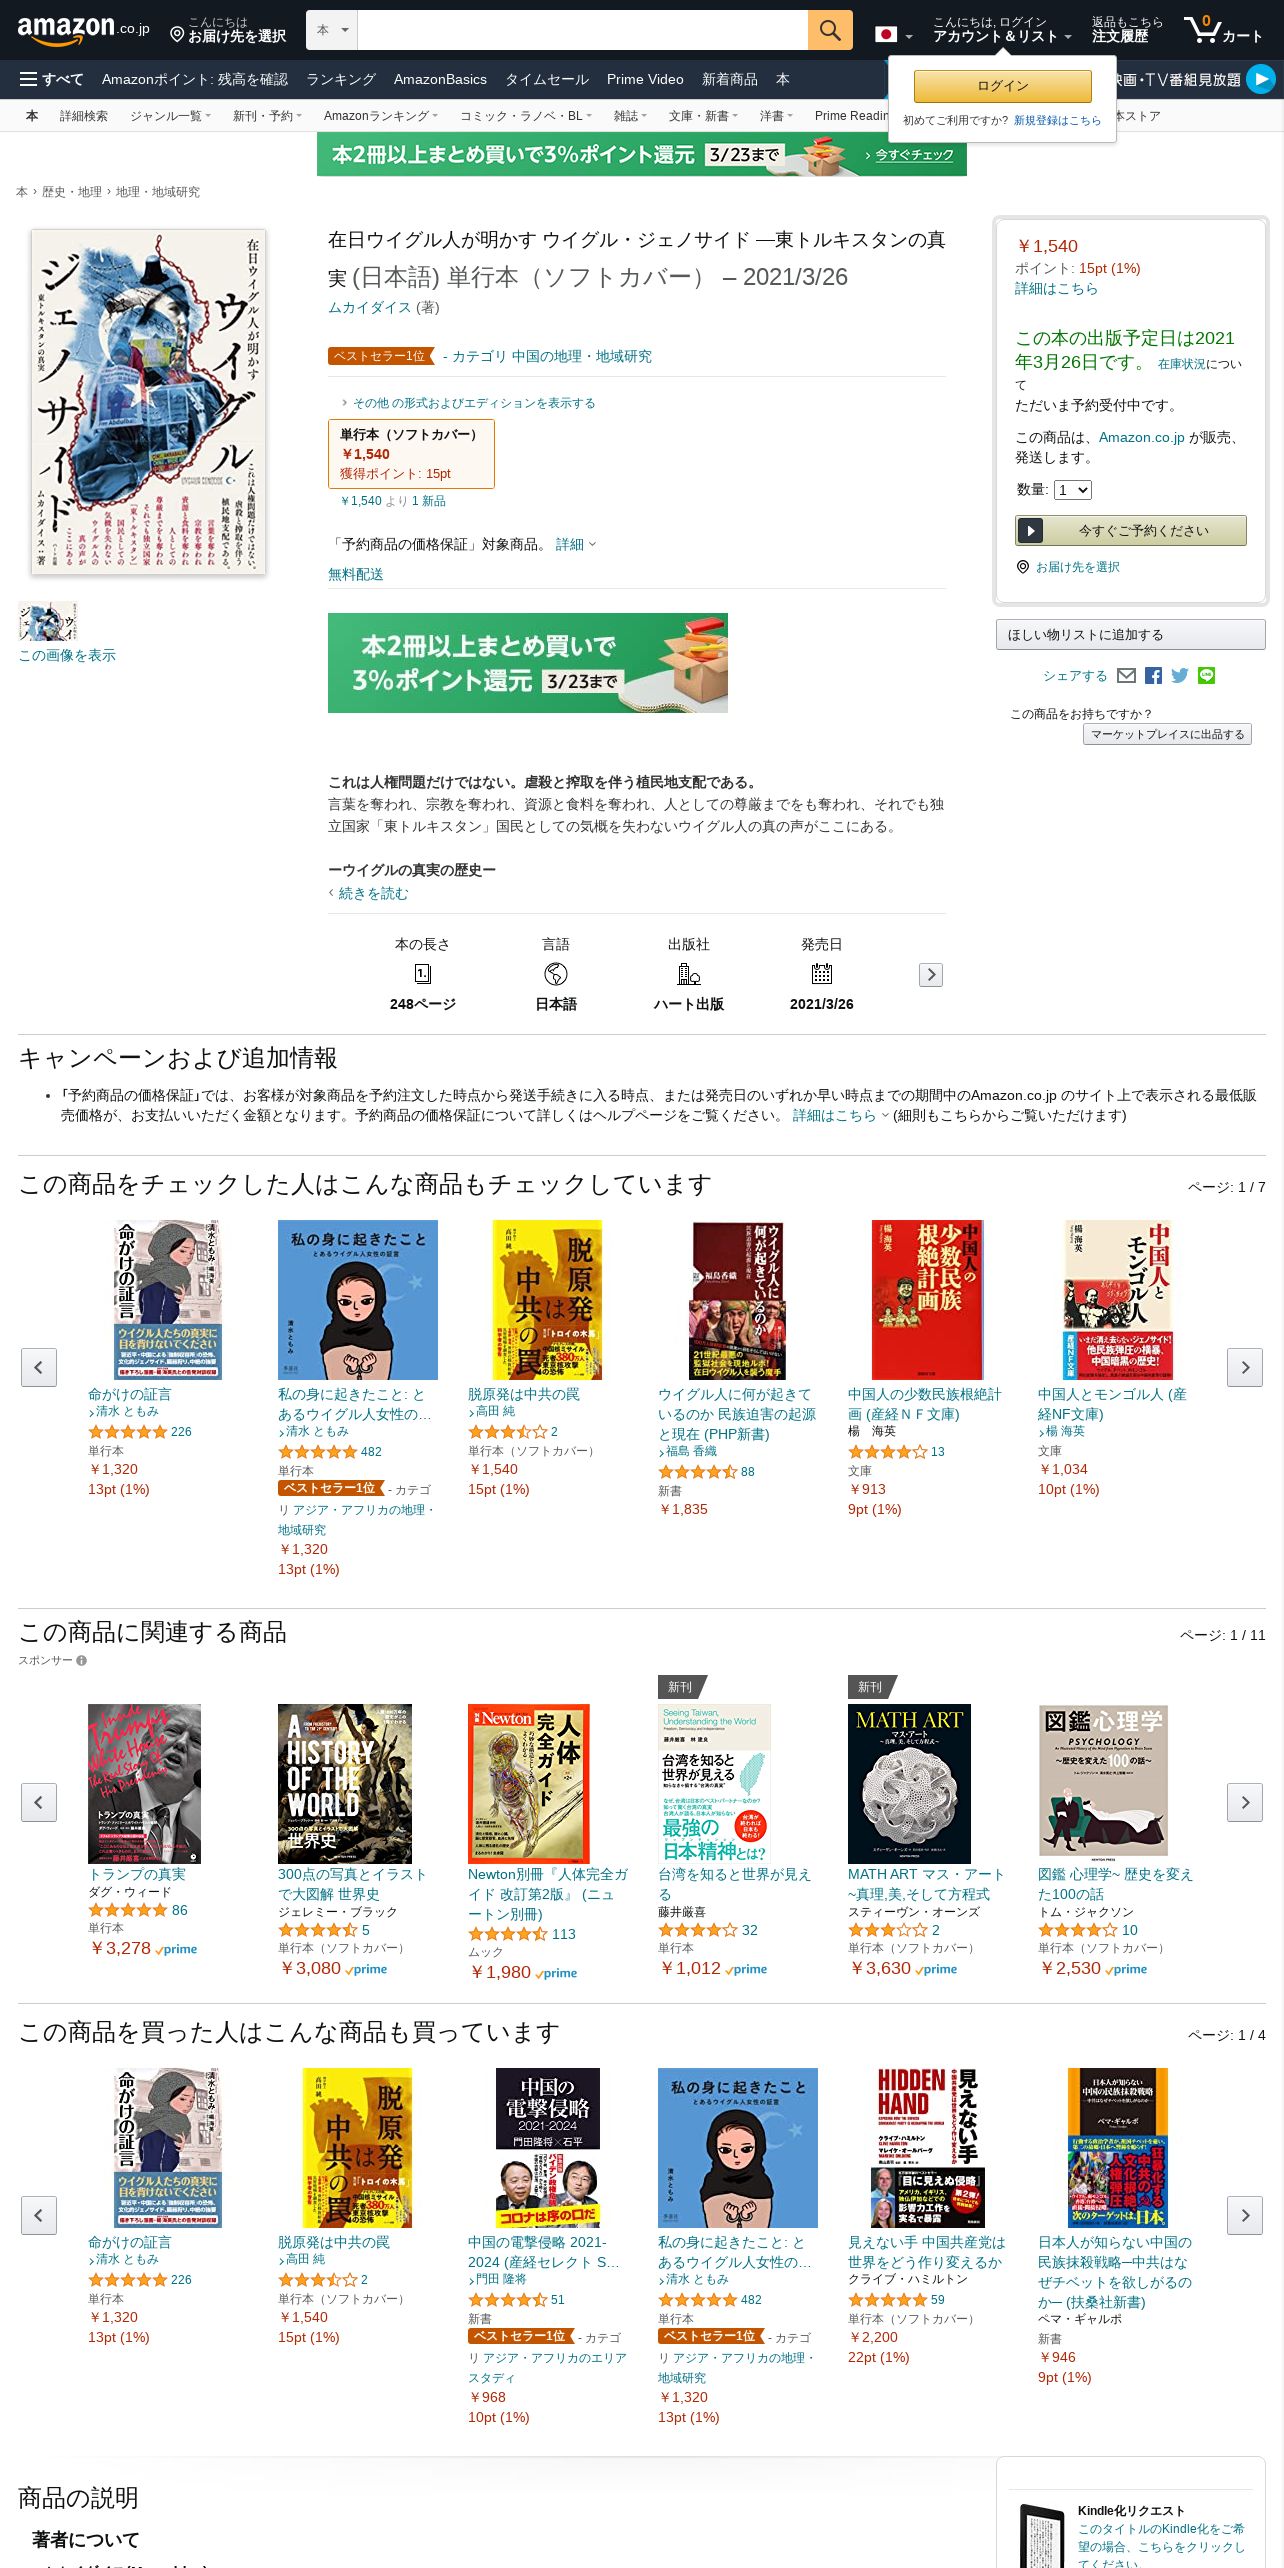Viewport: 1284px width, 2568px height.
Task: Click the Japan flag language selector
Action: 894,34
